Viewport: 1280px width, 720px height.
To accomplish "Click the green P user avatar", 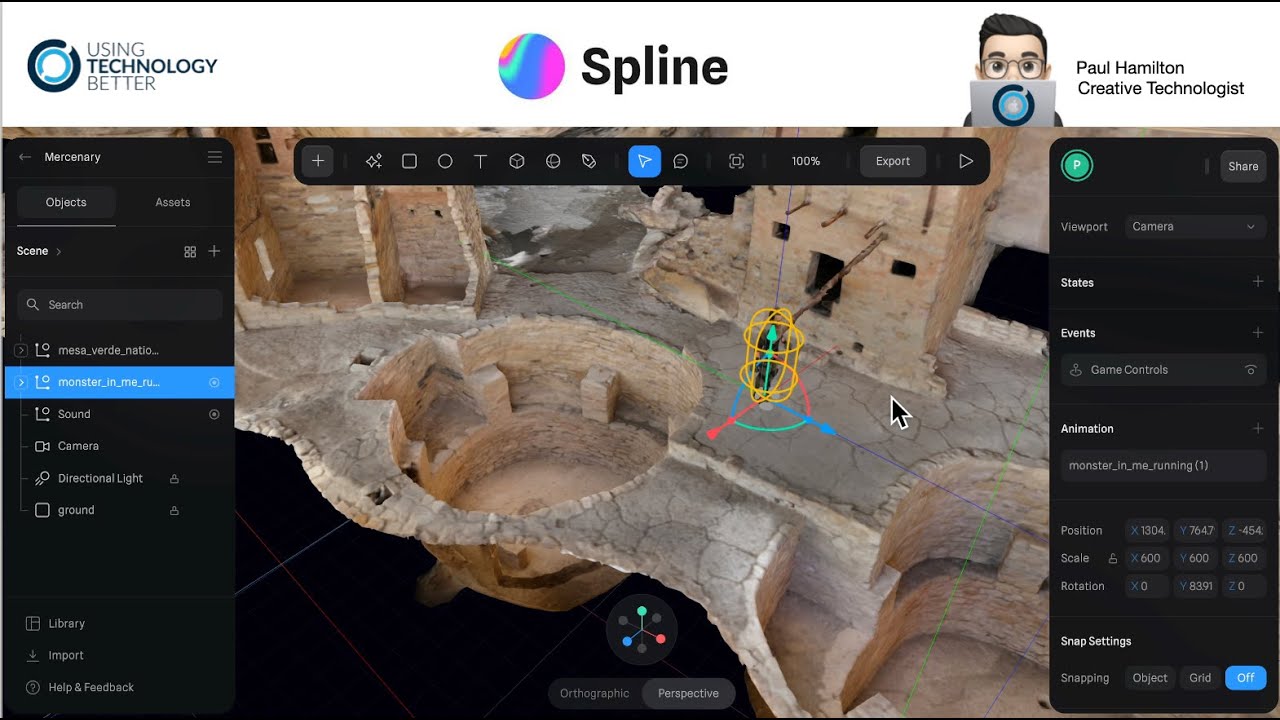I will (x=1077, y=166).
